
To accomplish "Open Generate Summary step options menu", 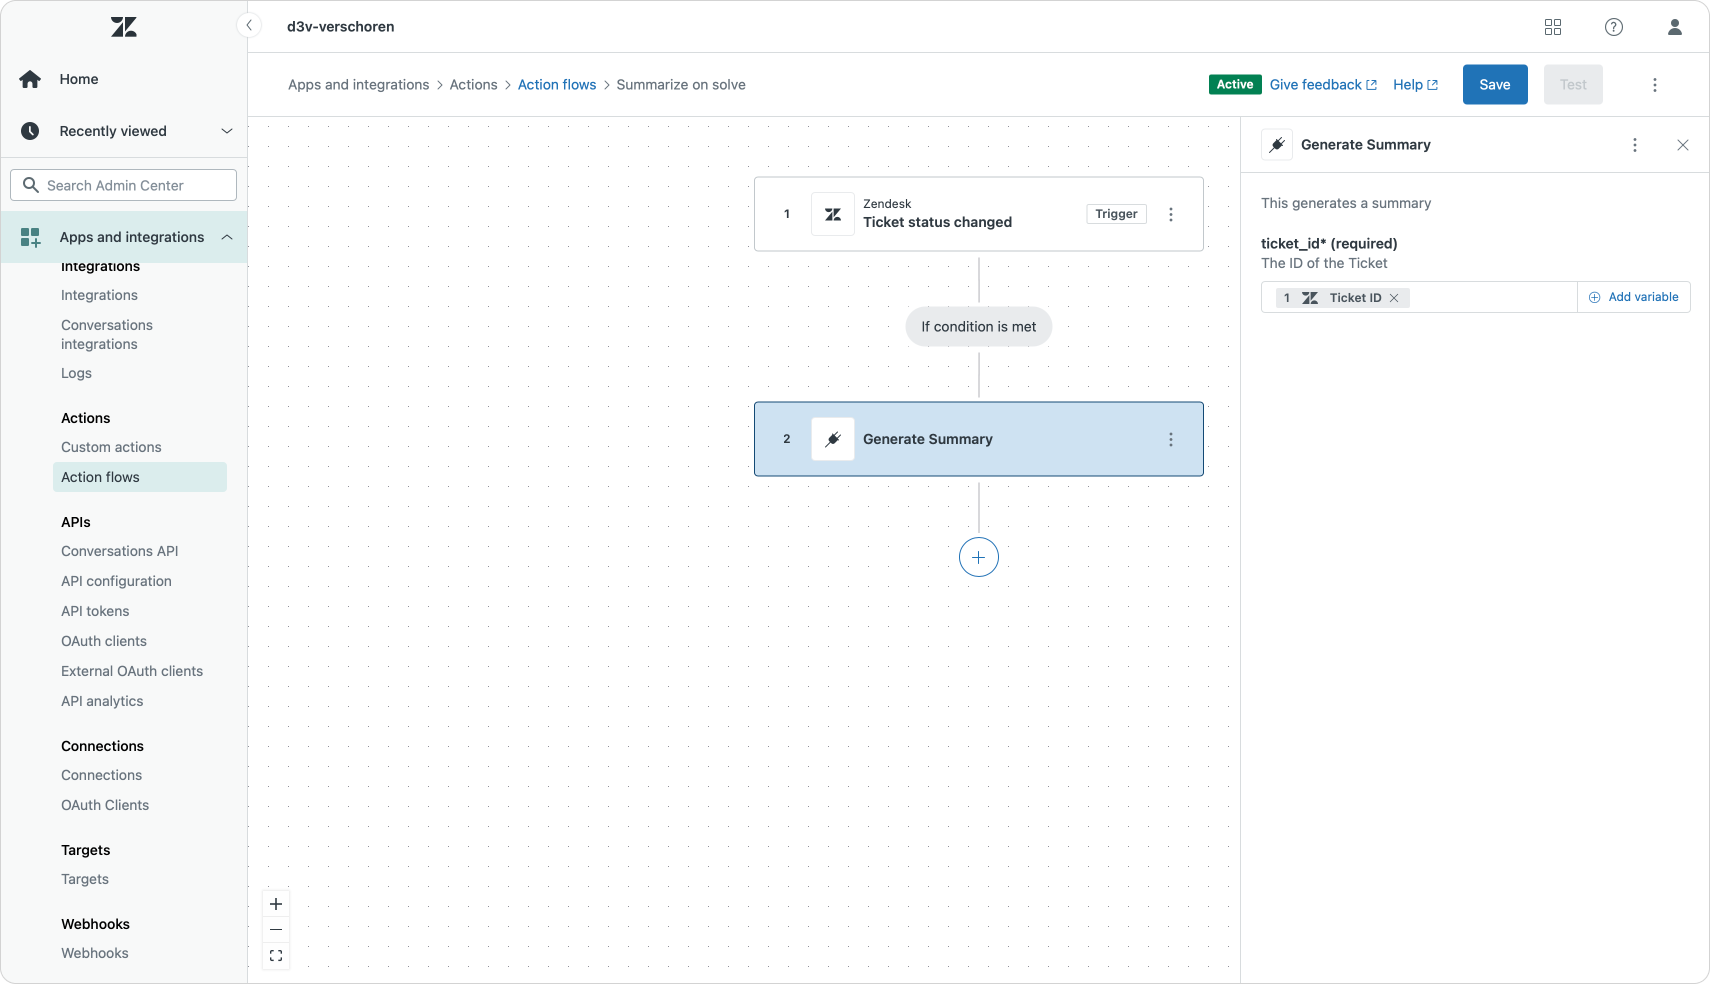I will (x=1171, y=440).
